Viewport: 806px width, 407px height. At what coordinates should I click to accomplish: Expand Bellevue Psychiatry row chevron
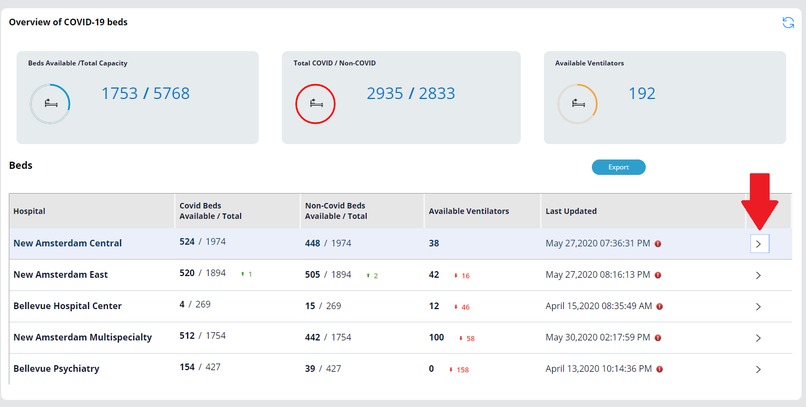pyautogui.click(x=758, y=369)
